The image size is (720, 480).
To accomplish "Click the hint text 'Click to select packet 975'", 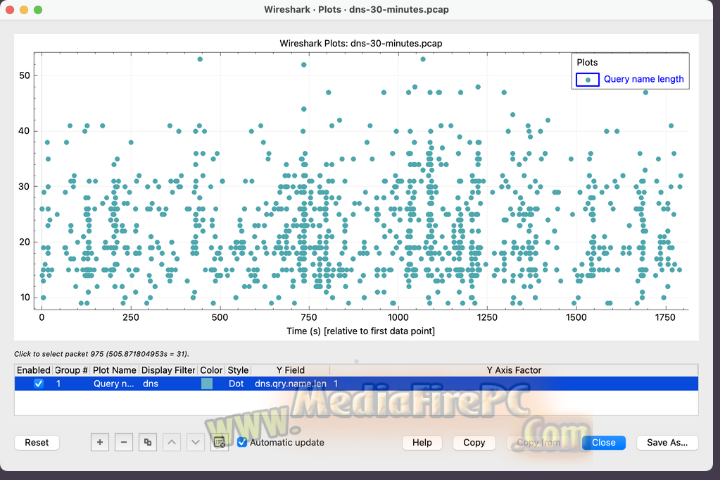I will pyautogui.click(x=101, y=354).
